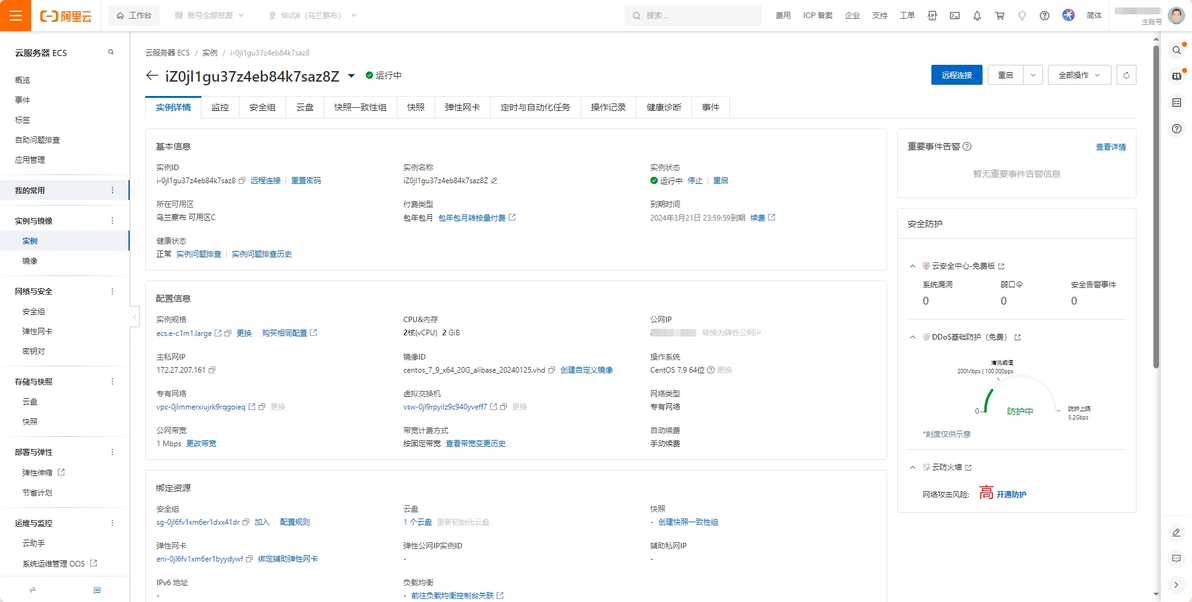
Task: Open the orange hamburger main menu
Action: 15,15
